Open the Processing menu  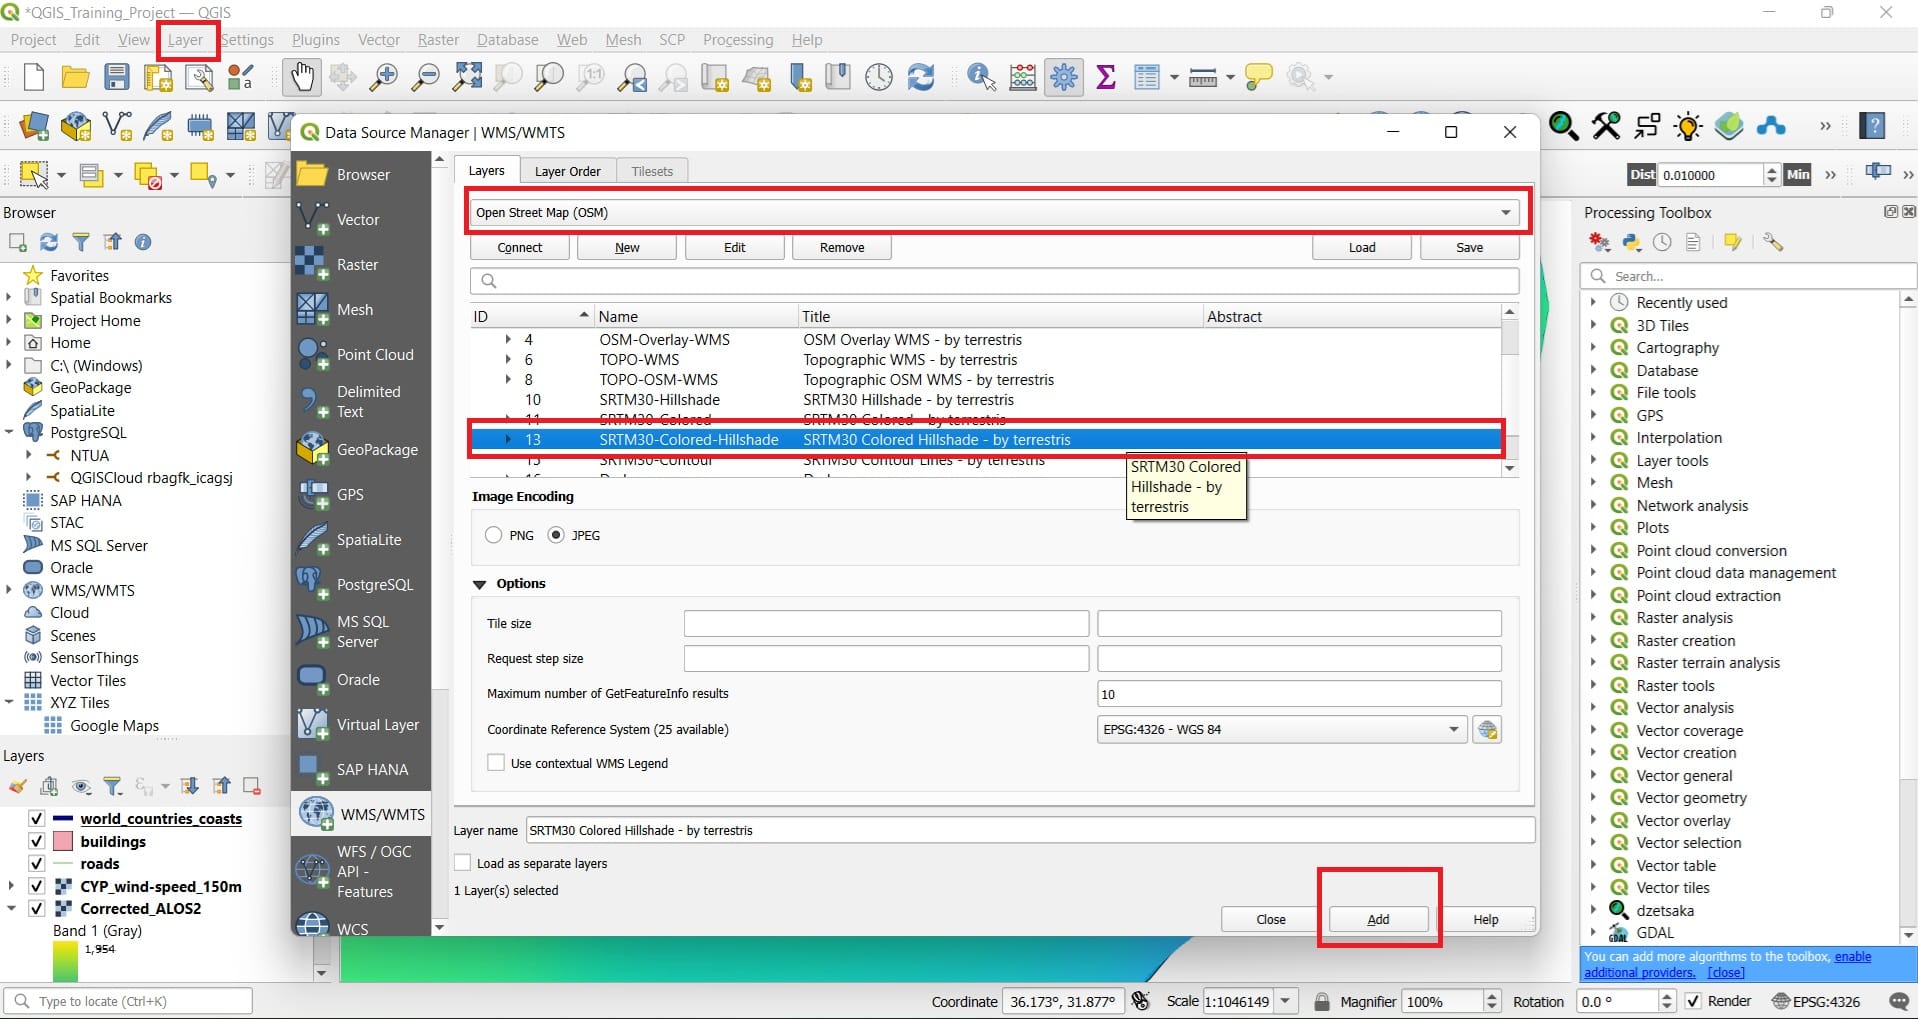point(738,40)
